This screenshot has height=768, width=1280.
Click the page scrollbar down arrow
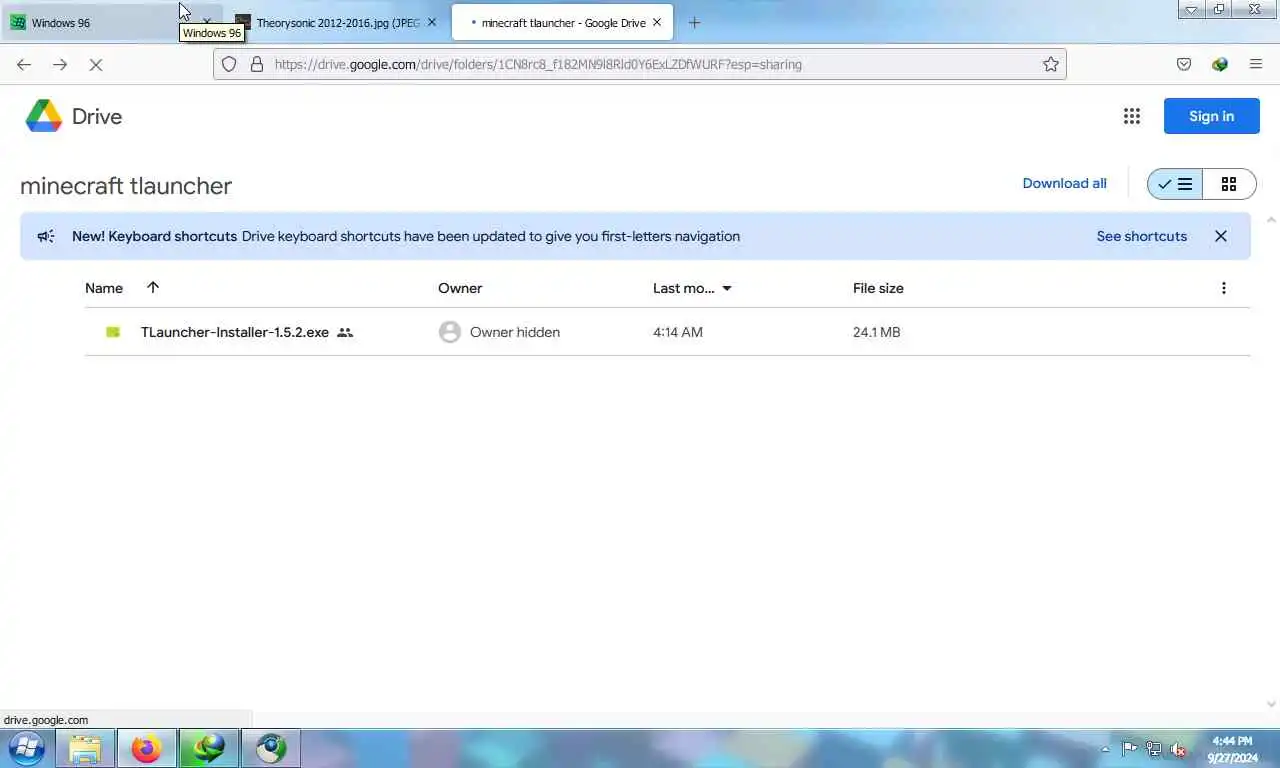click(x=1272, y=704)
